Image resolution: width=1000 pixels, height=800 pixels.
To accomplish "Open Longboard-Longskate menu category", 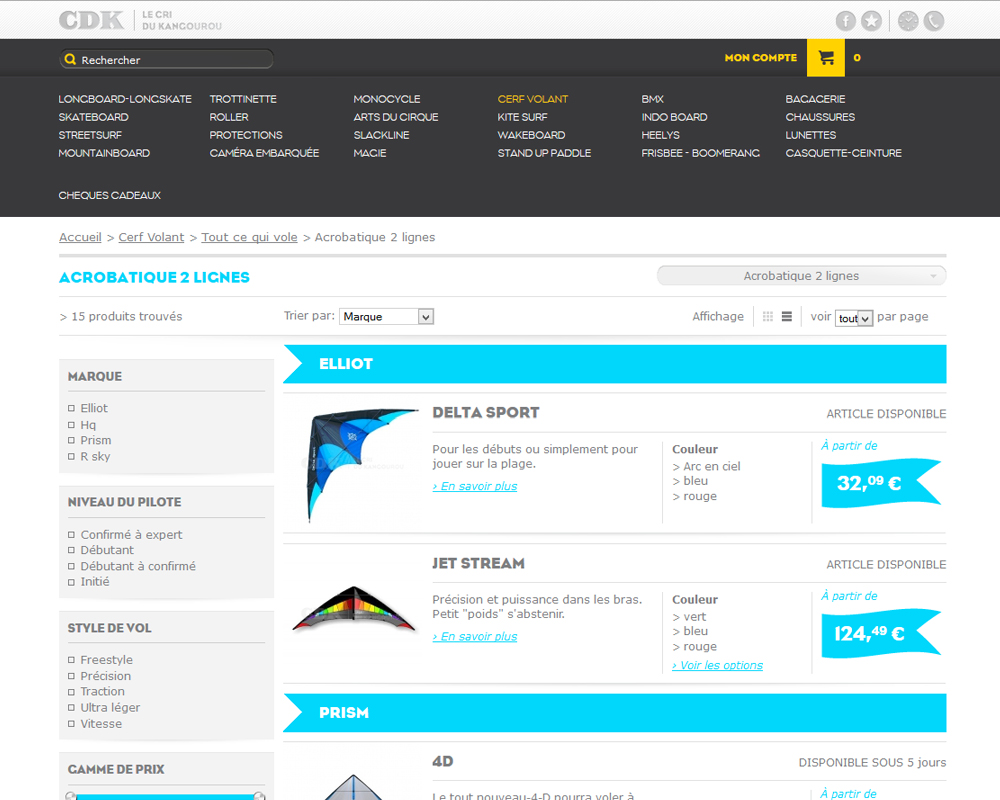I will 125,99.
